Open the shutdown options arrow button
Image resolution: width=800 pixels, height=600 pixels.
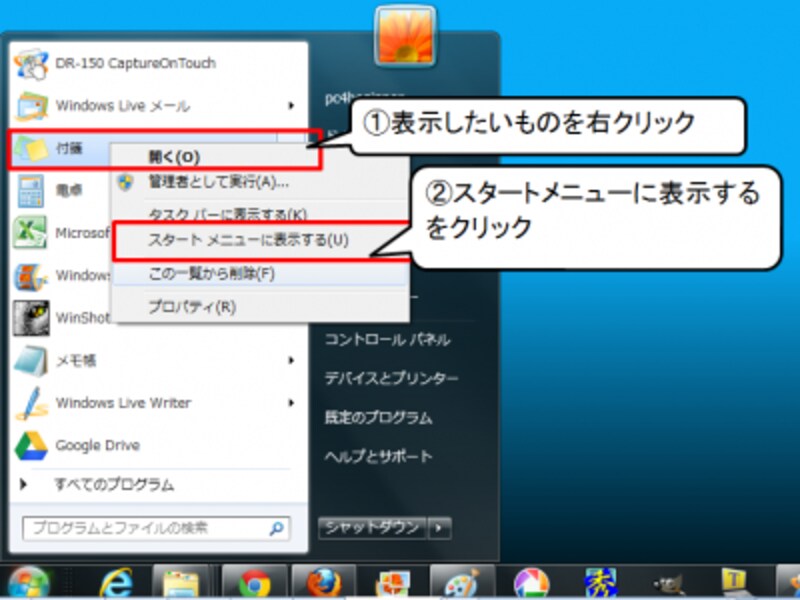tap(439, 528)
